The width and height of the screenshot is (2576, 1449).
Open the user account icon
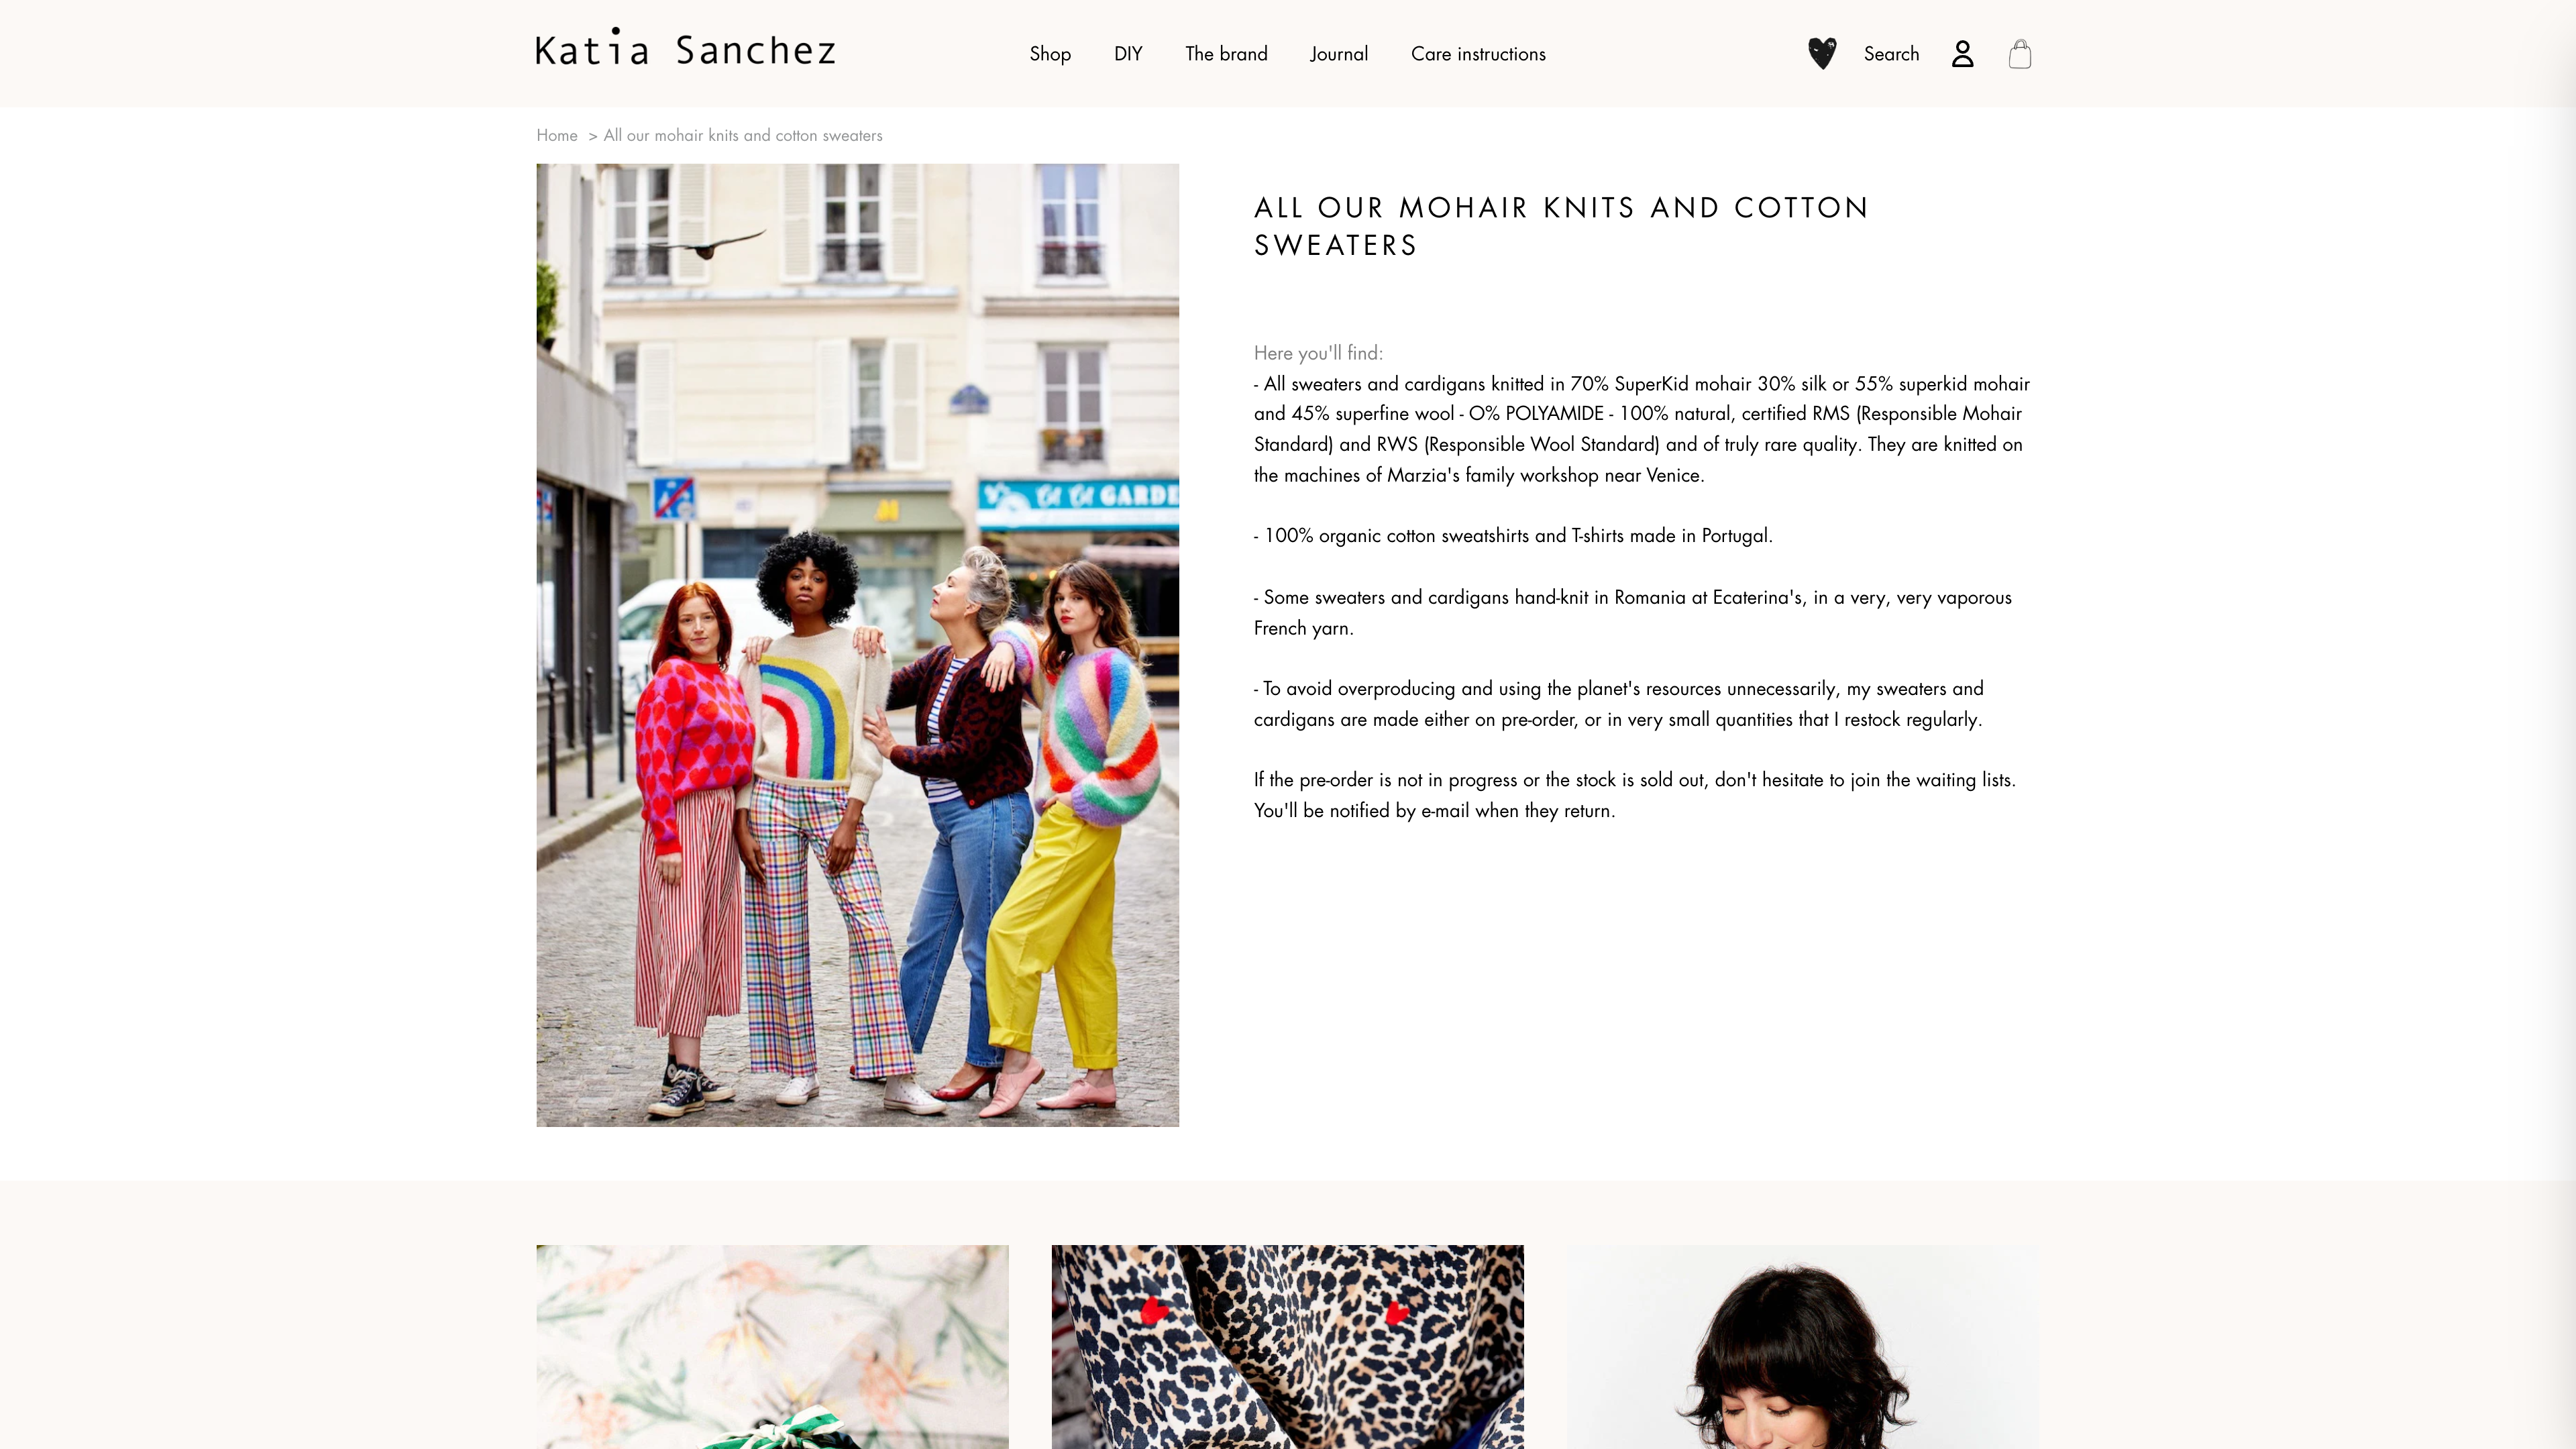tap(1962, 54)
